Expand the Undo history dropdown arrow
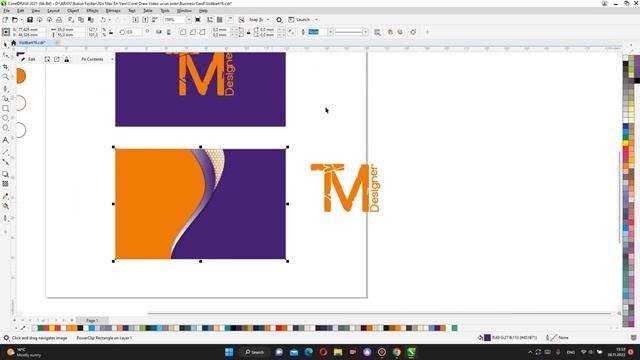640x360 pixels. pos(109,20)
